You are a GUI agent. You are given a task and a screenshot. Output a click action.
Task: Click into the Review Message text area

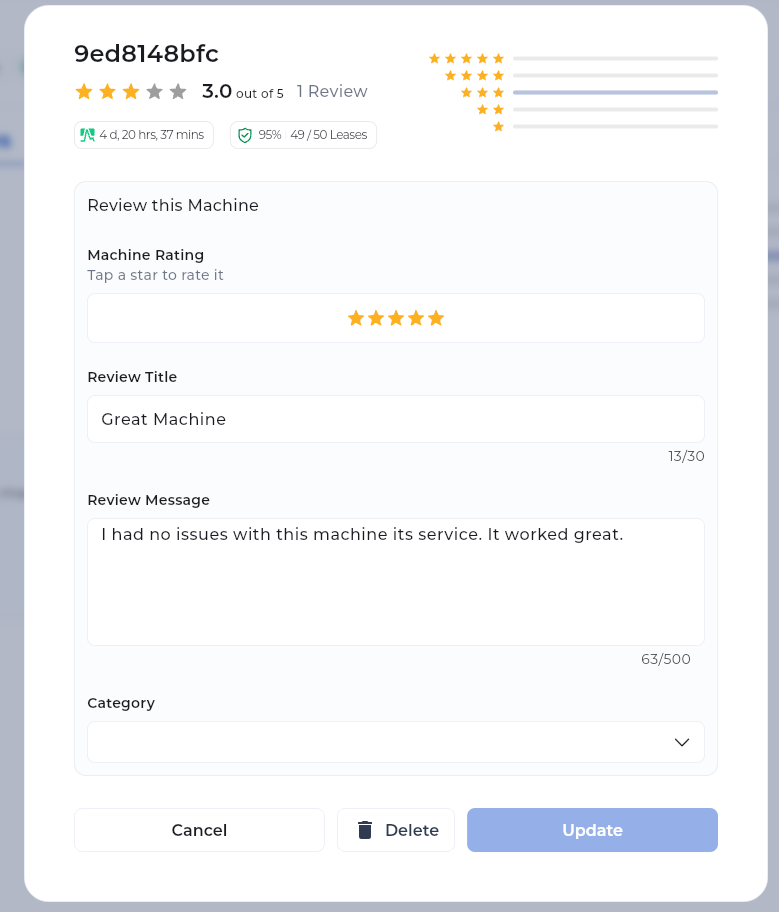396,581
